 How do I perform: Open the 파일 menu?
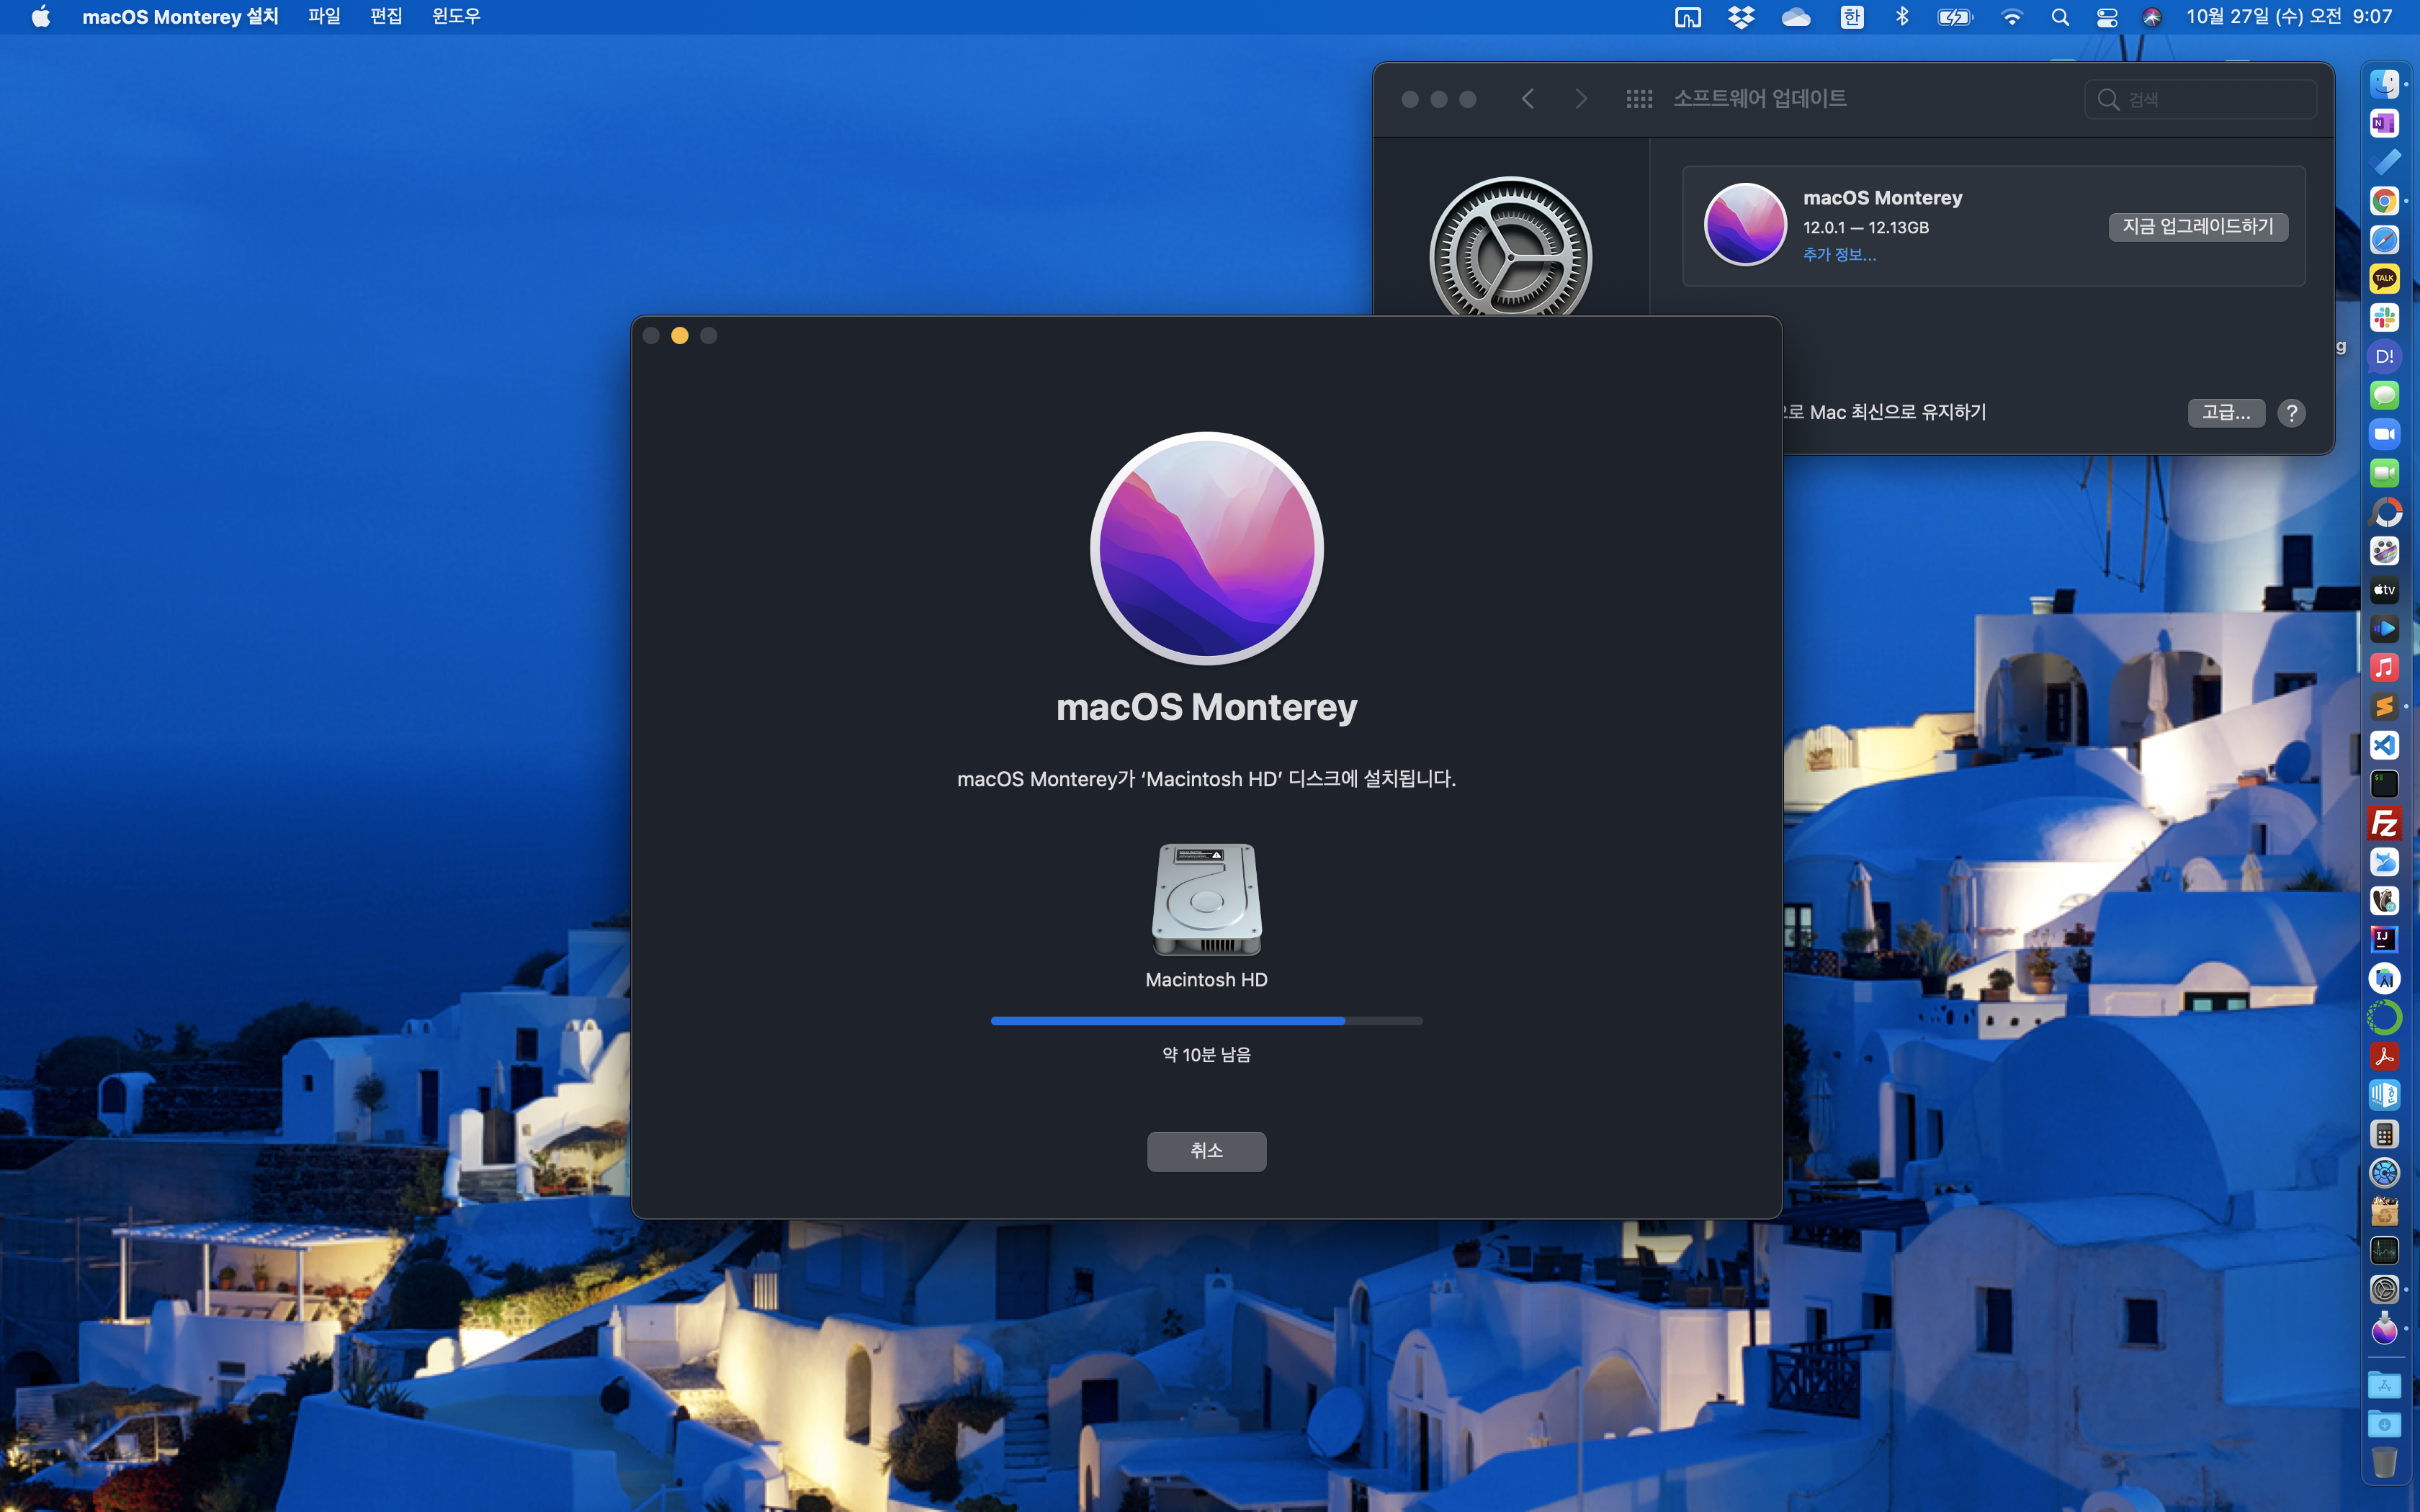tap(324, 17)
